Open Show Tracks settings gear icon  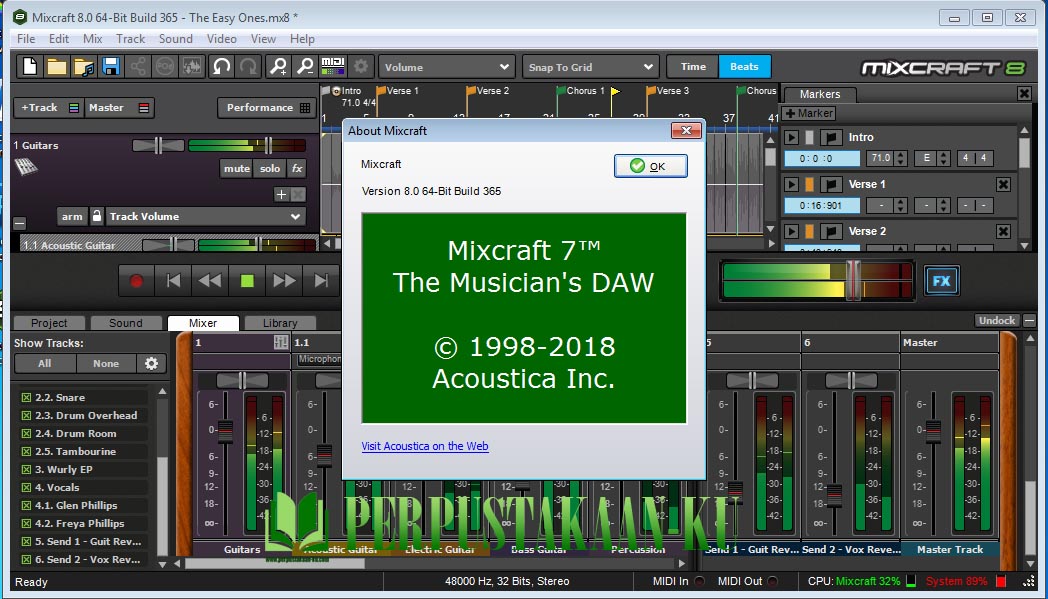(152, 363)
